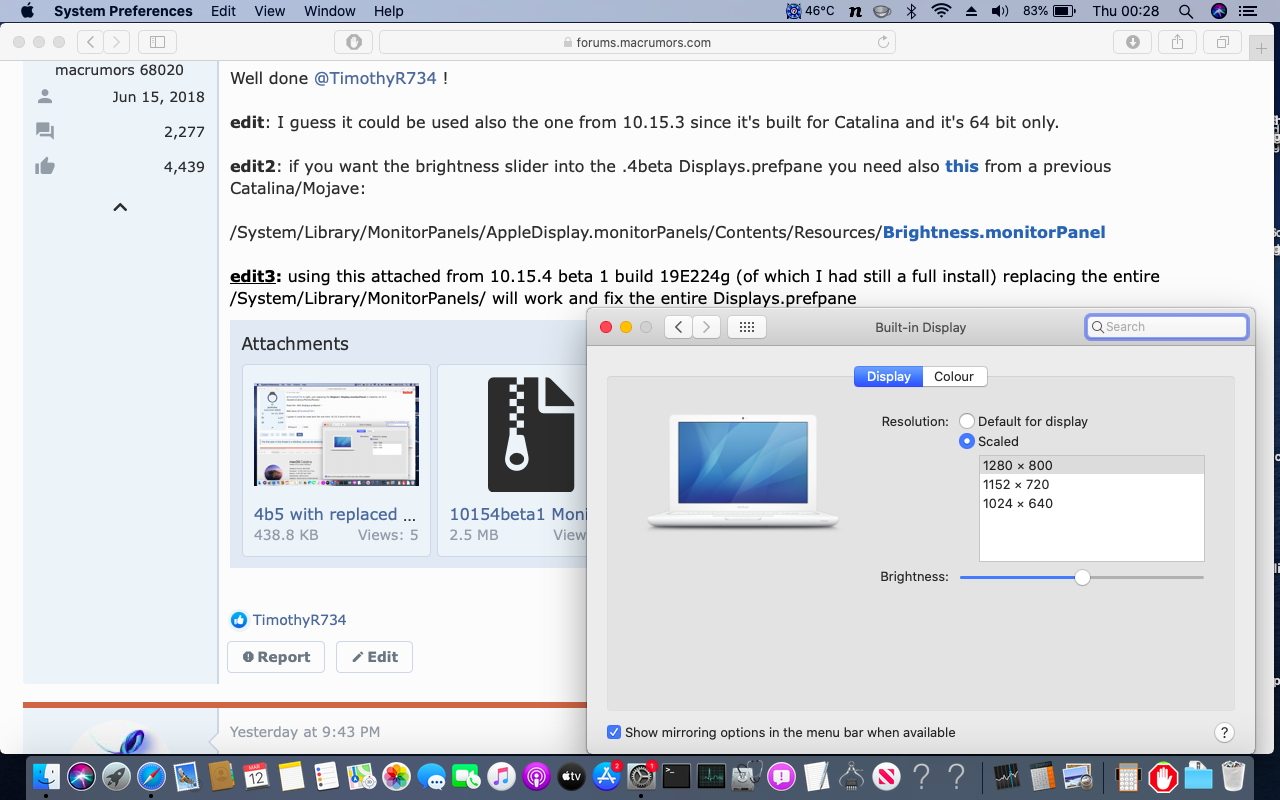Viewport: 1280px width, 800px height.
Task: Open the Apple TV app in Dock
Action: (571, 775)
